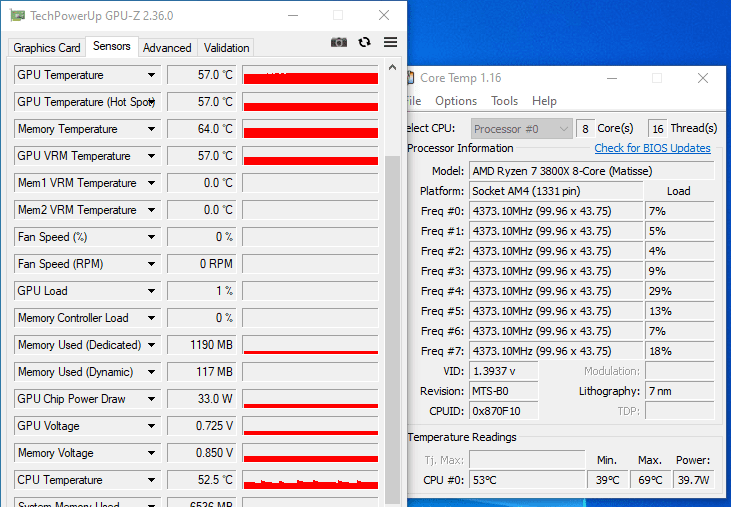Open Memory Controller Load dropdown
This screenshot has width=731, height=507.
click(x=152, y=318)
